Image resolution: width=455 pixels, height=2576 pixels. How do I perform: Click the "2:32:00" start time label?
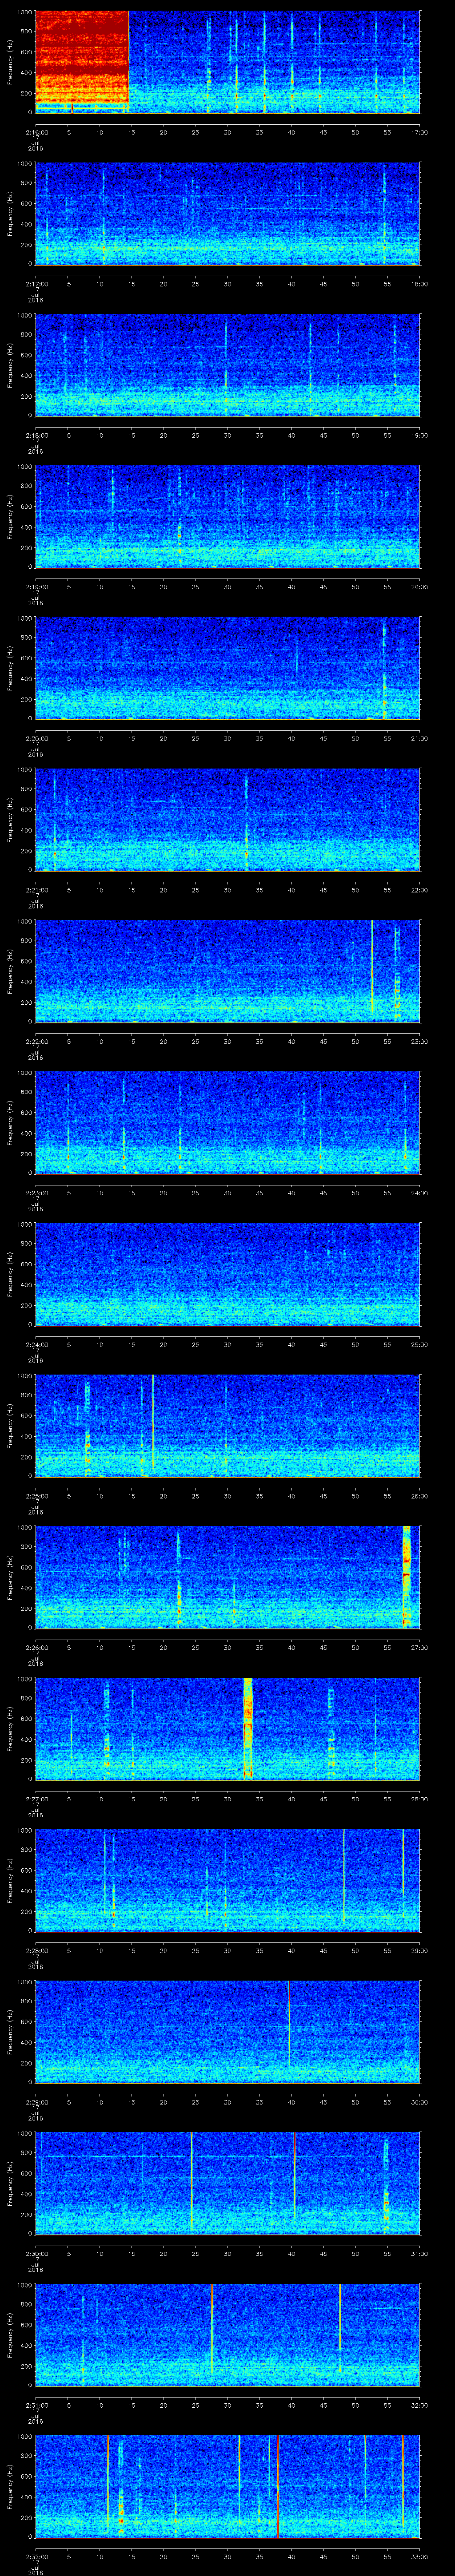pyautogui.click(x=36, y=2557)
